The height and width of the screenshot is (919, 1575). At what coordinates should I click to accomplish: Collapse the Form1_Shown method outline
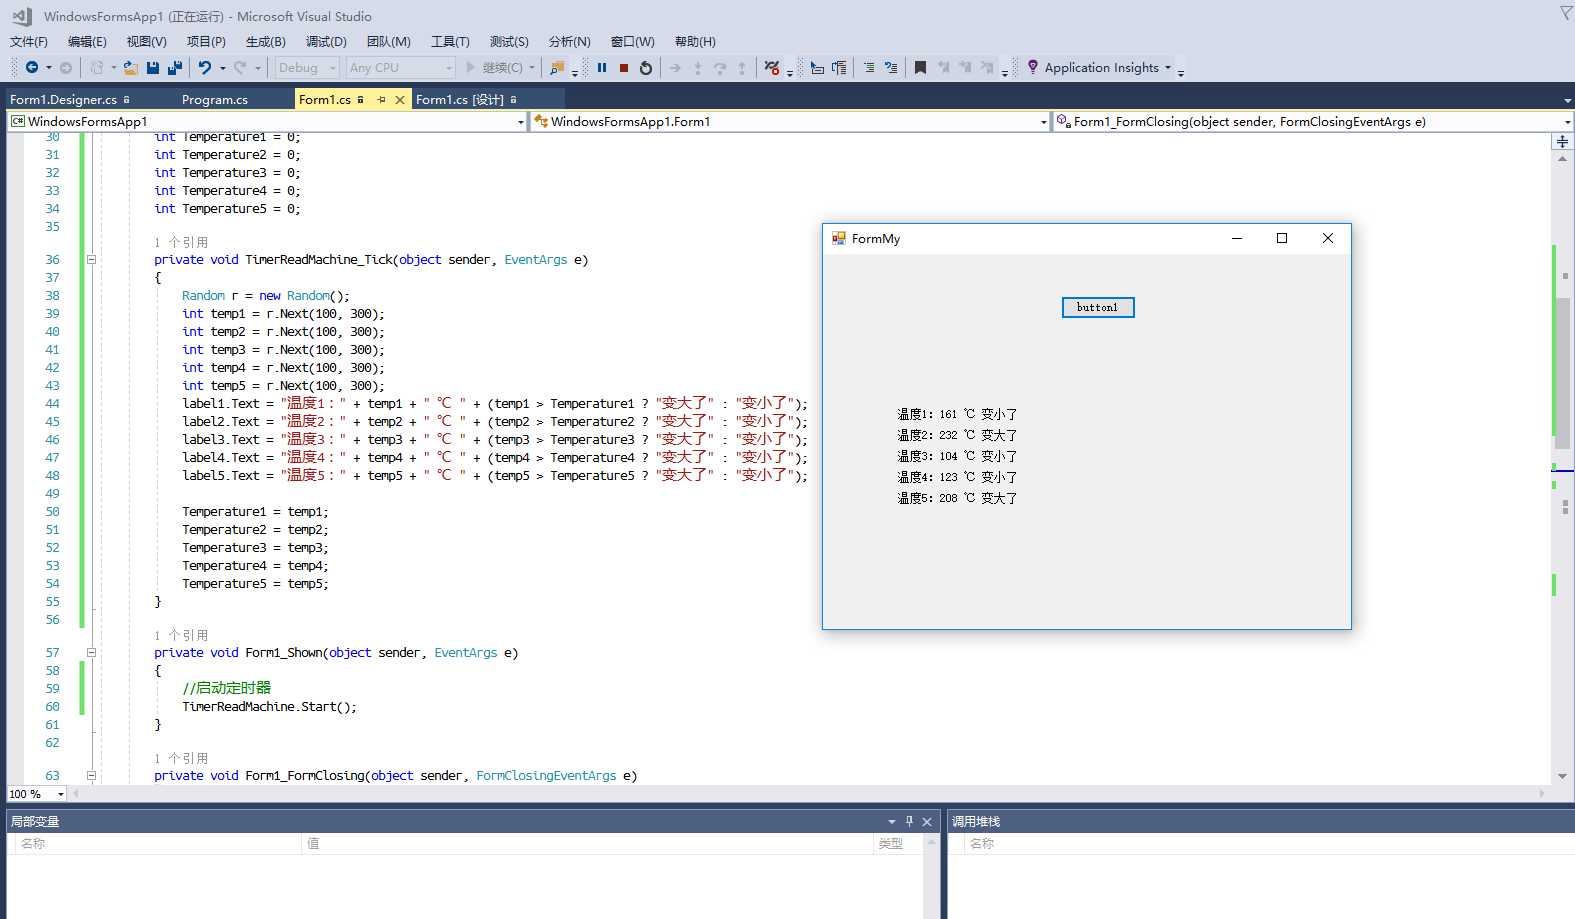coord(91,653)
